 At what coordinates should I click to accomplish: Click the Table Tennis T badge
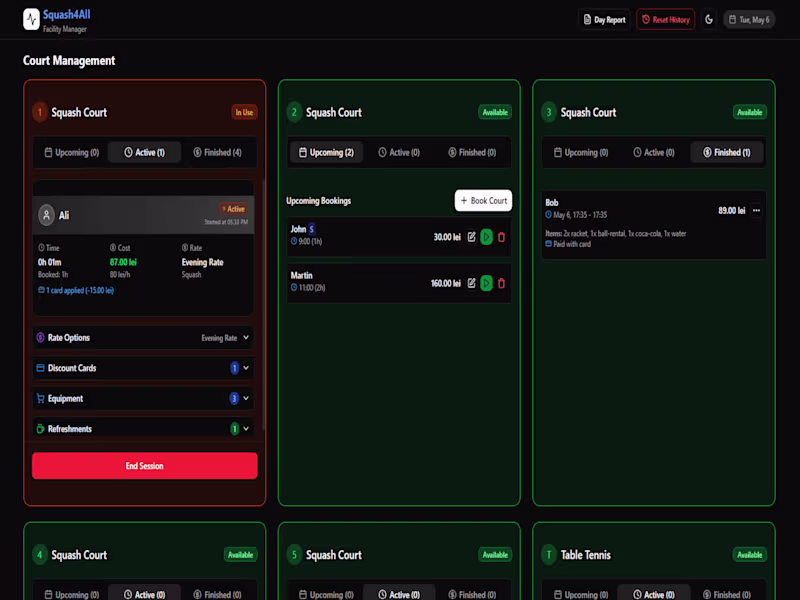coord(549,555)
